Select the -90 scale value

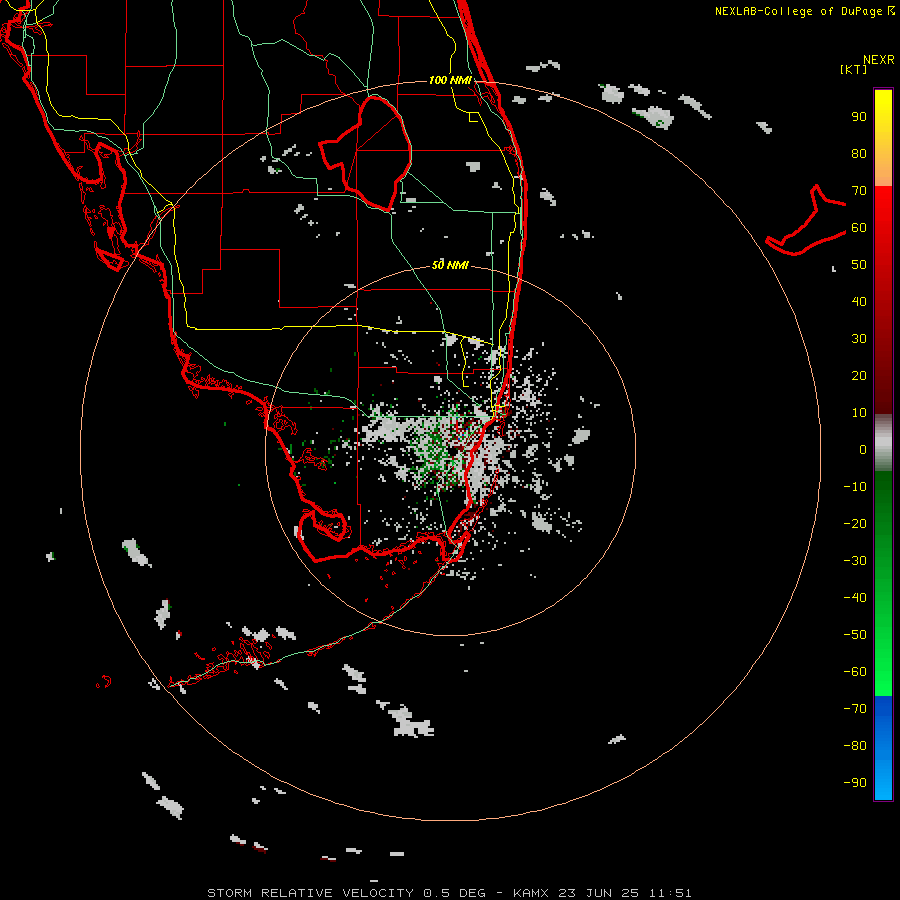855,782
